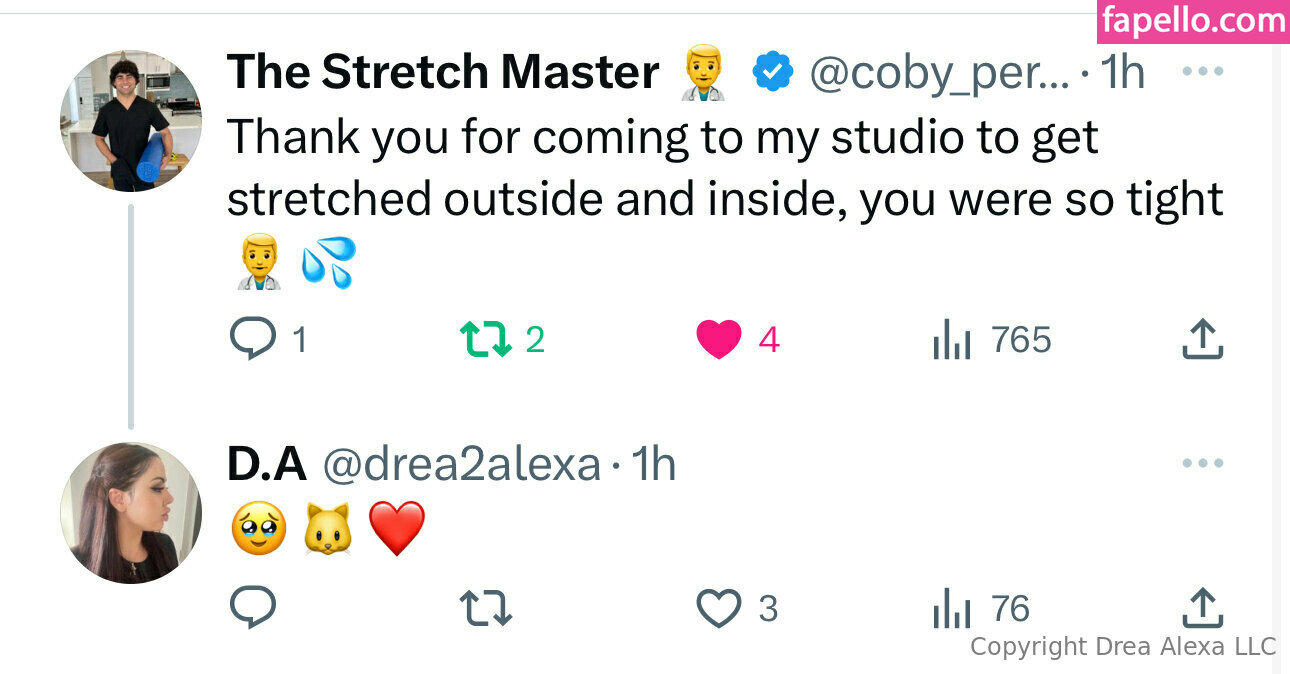The height and width of the screenshot is (674, 1290).
Task: View analytics showing 765 views
Action: pos(951,340)
